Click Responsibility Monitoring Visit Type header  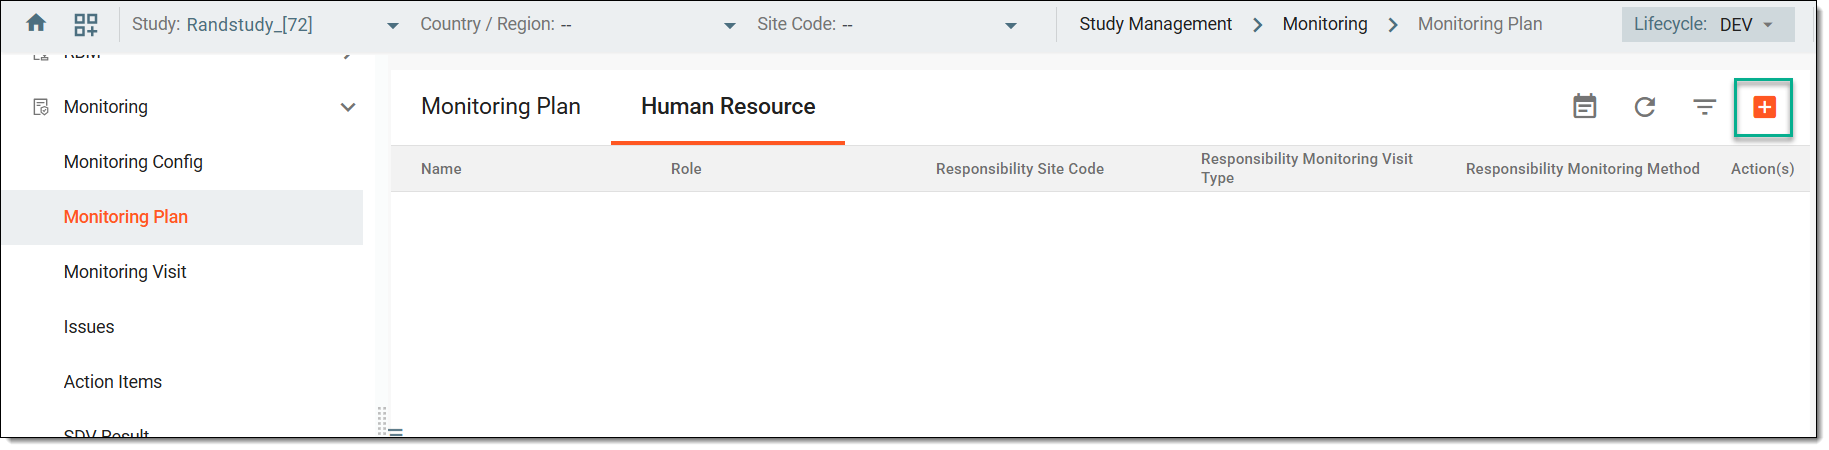1307,168
